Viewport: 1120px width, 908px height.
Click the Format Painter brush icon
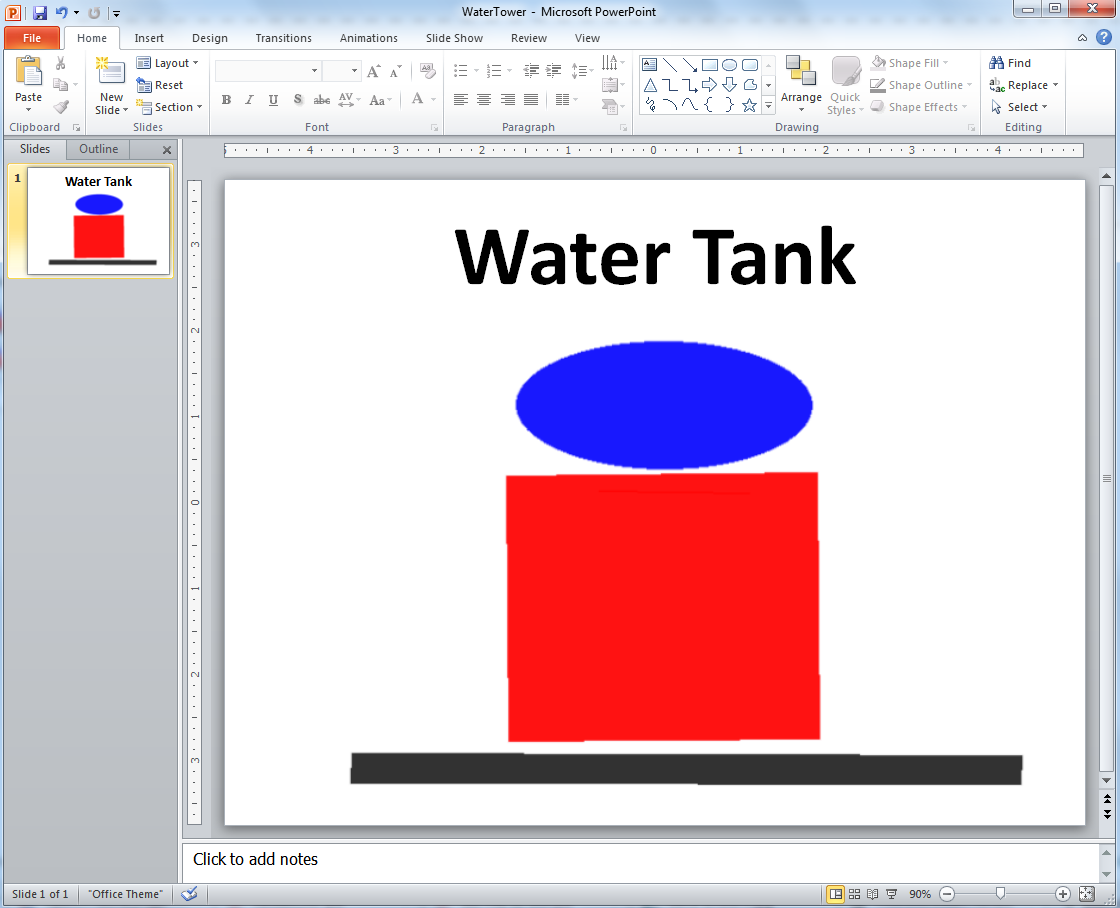click(x=61, y=107)
